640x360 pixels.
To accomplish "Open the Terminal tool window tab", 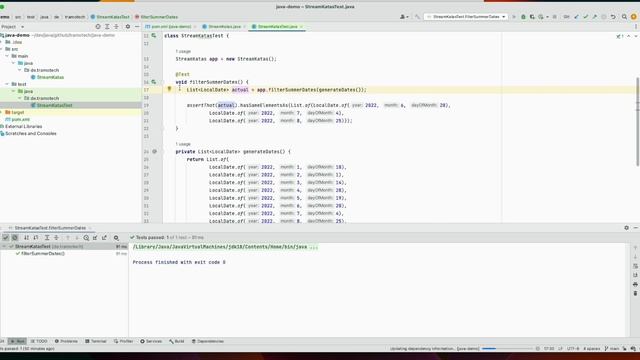I will (96, 341).
